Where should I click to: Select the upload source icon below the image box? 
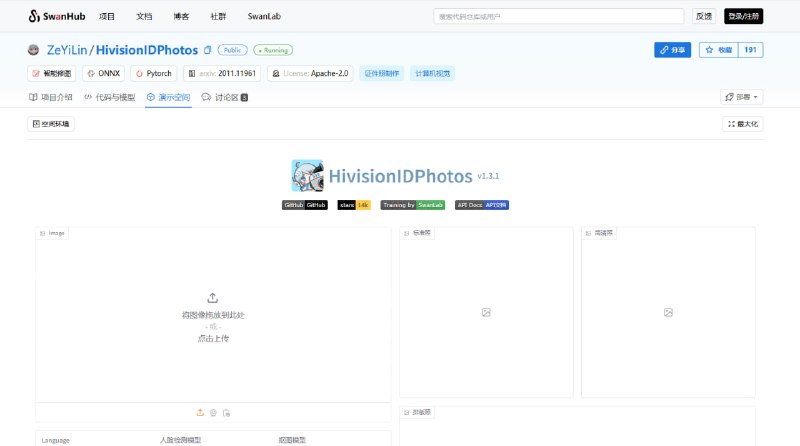200,412
